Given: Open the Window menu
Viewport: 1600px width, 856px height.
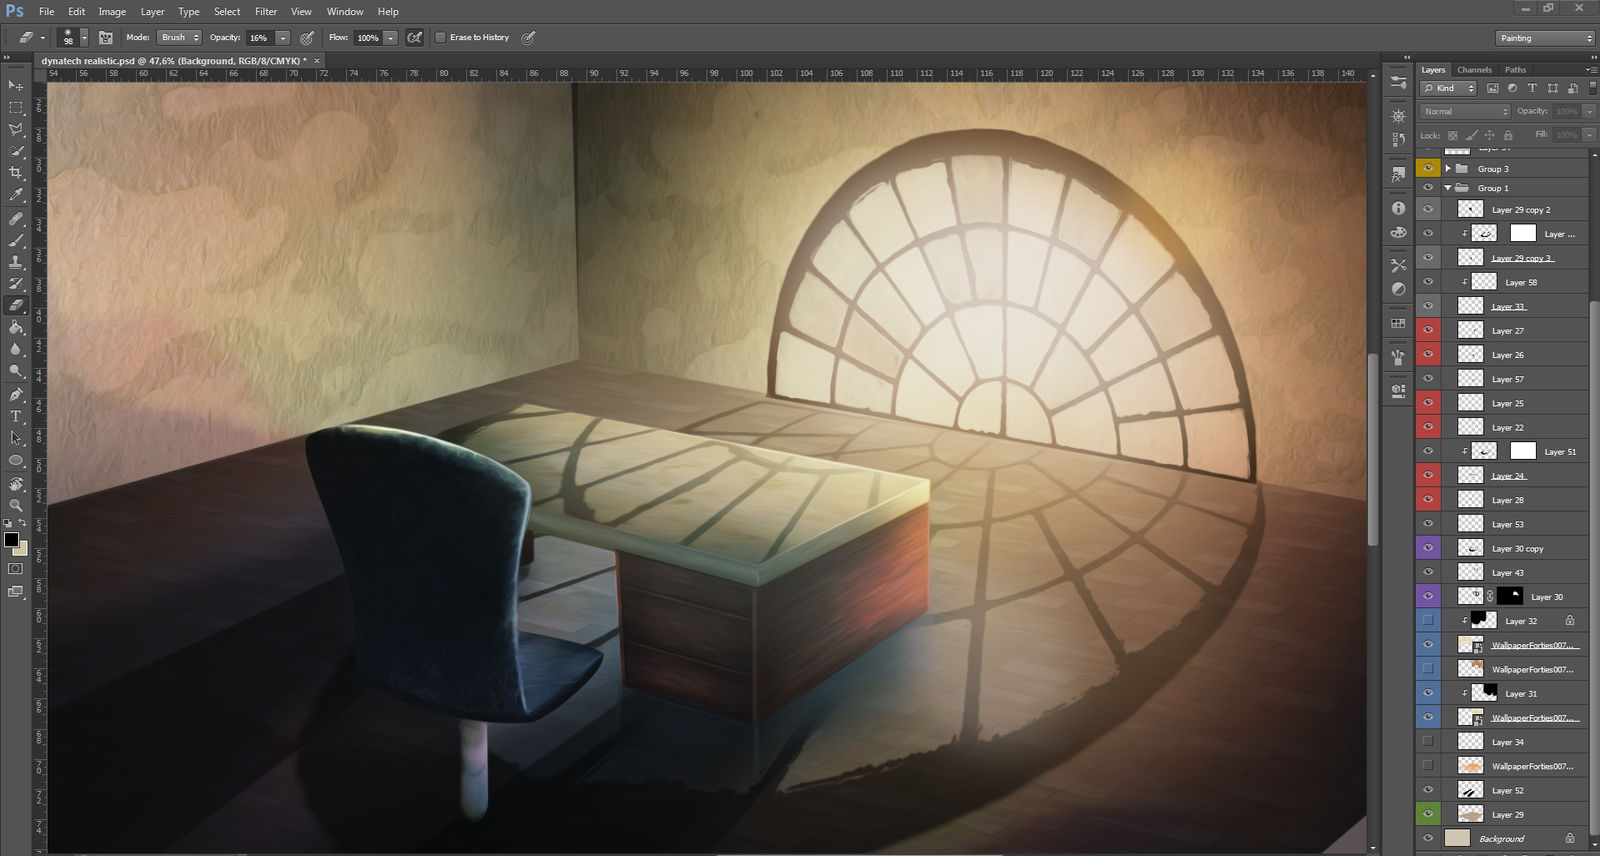Looking at the screenshot, I should pyautogui.click(x=345, y=12).
